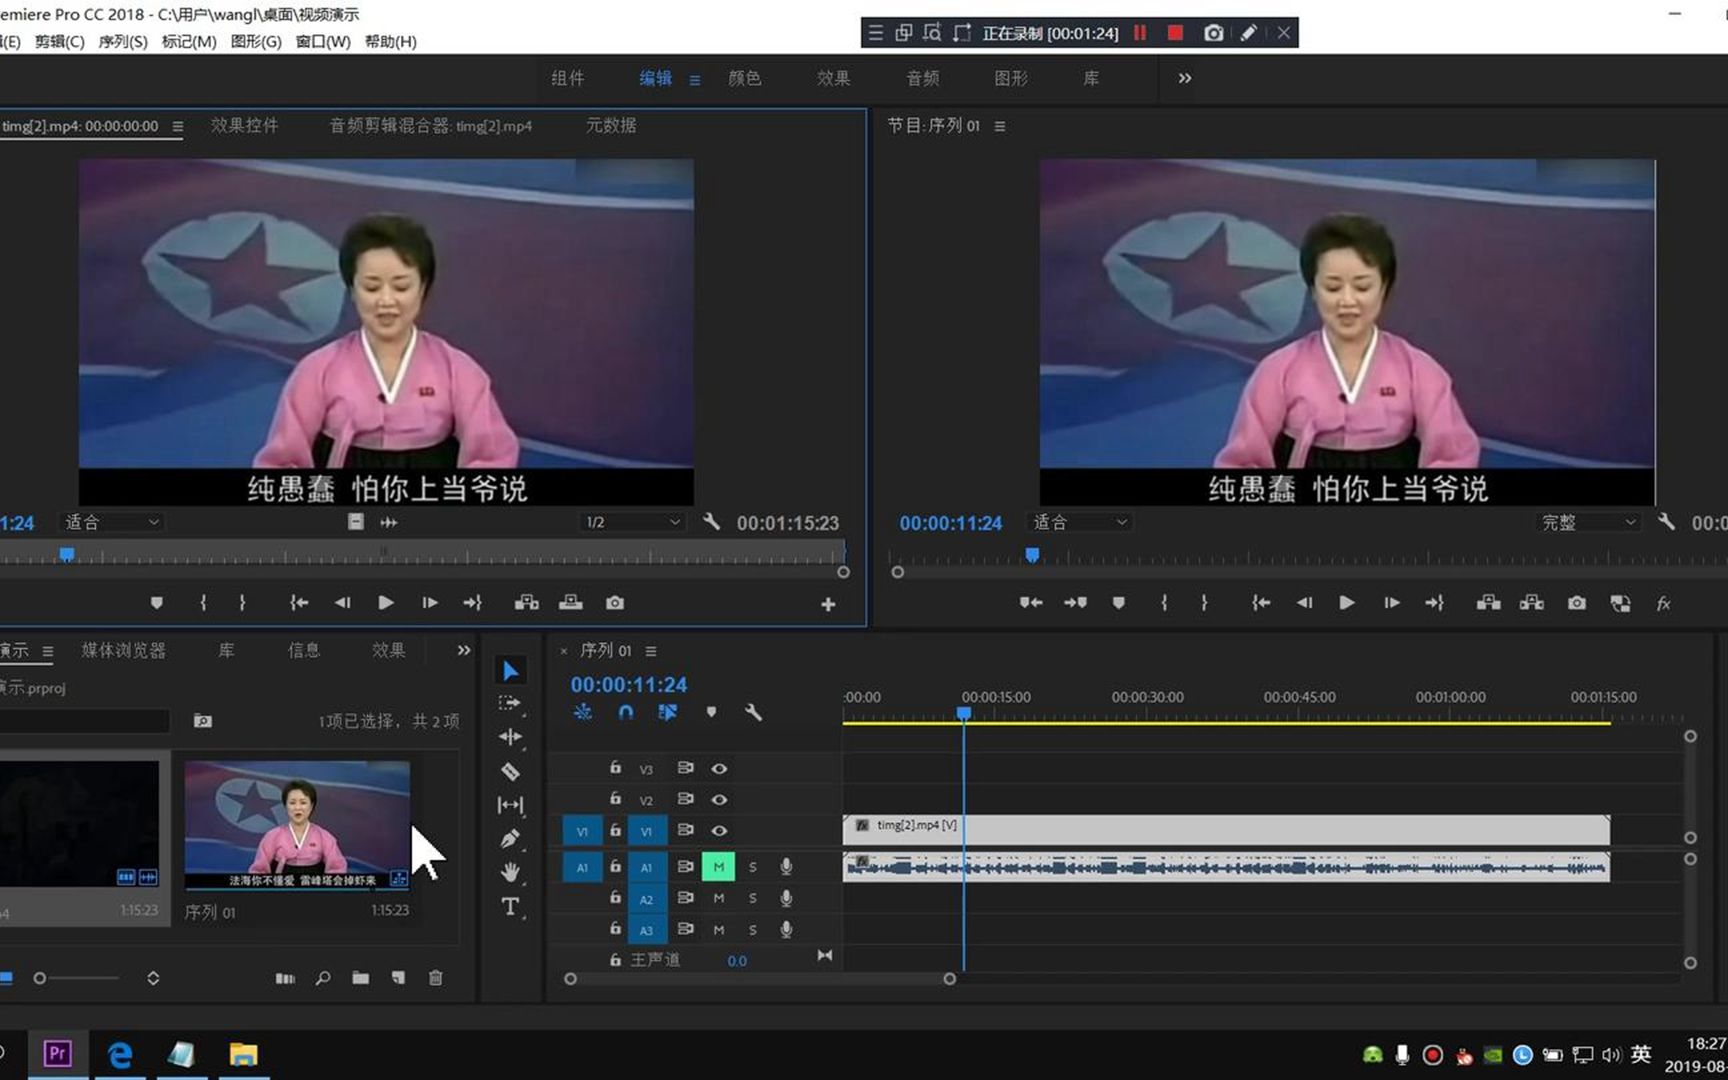Open program monitor zoom dropdown 适合

coord(1079,522)
